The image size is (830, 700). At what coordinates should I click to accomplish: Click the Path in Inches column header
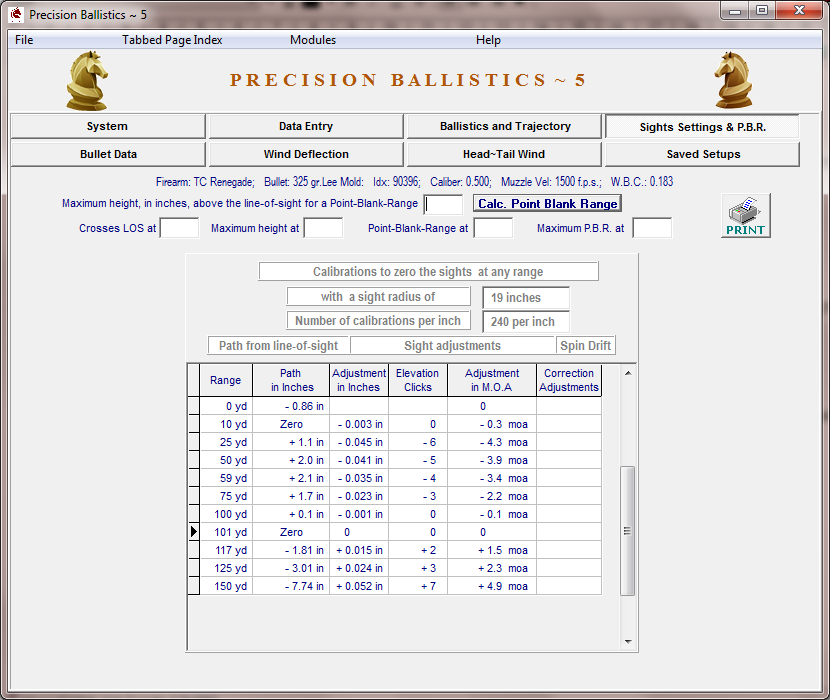[291, 380]
